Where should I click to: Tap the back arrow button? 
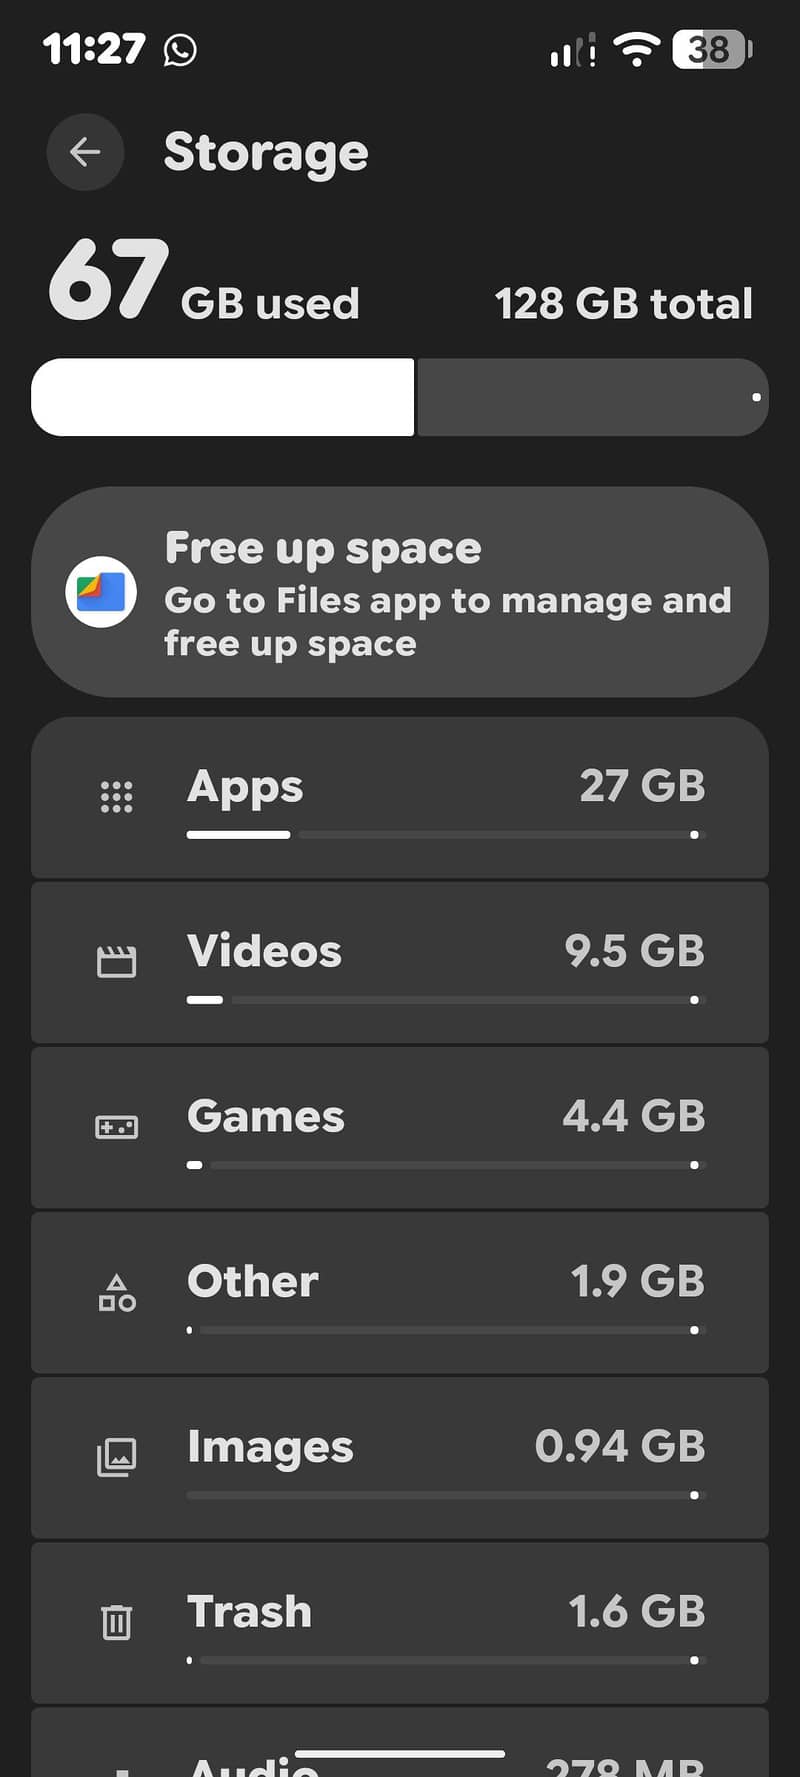85,152
